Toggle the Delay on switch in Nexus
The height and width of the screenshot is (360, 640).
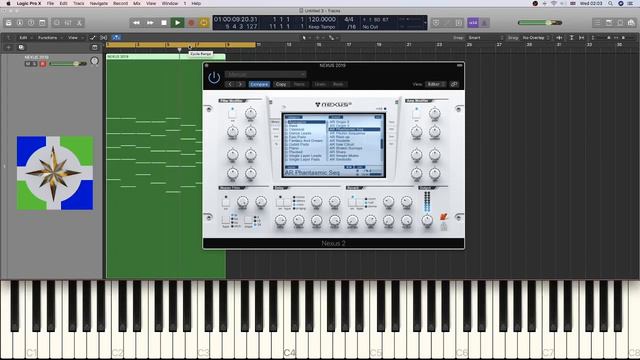280,202
